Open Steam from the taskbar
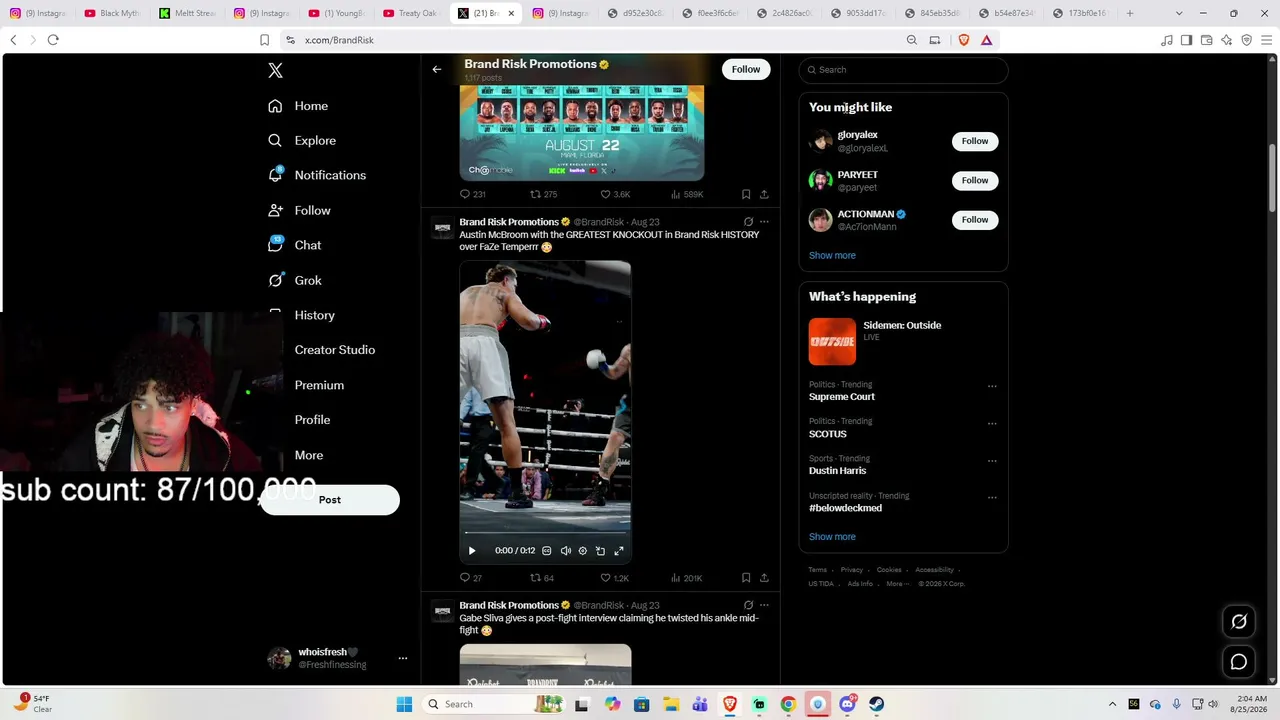The width and height of the screenshot is (1280, 720). point(877,704)
